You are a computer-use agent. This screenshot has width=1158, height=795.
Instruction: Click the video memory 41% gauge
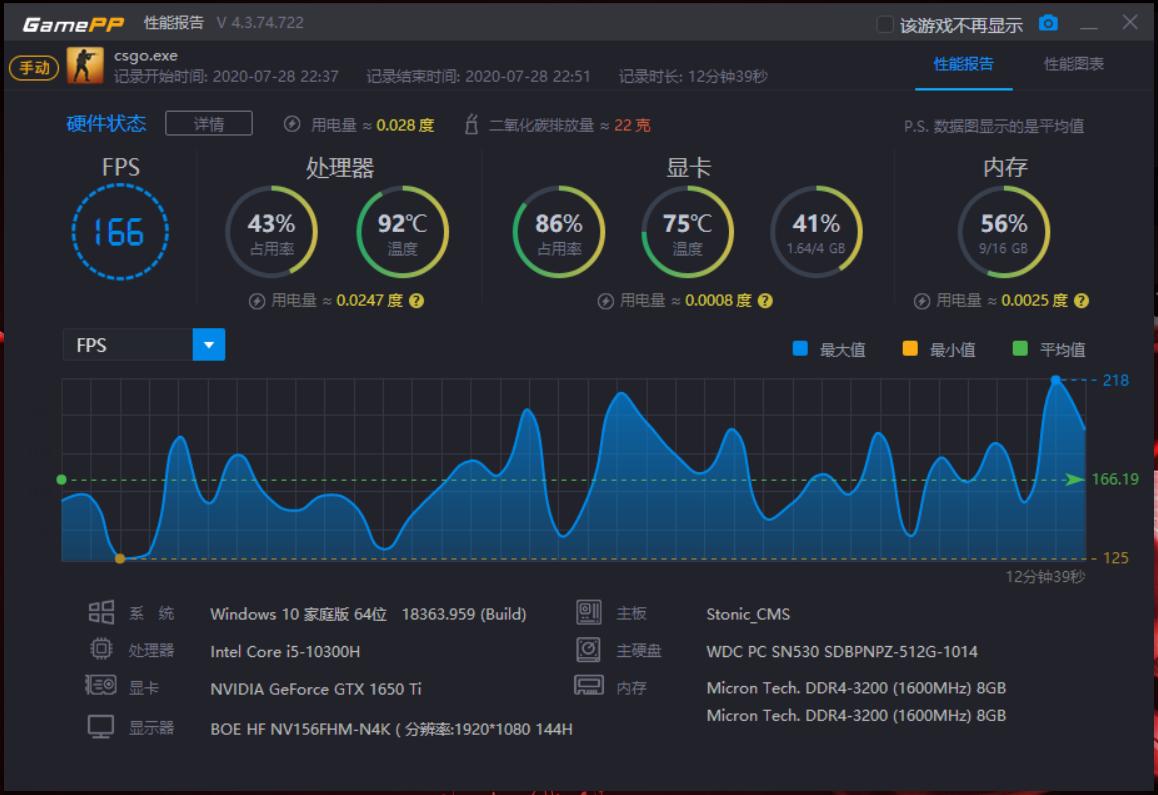click(816, 232)
